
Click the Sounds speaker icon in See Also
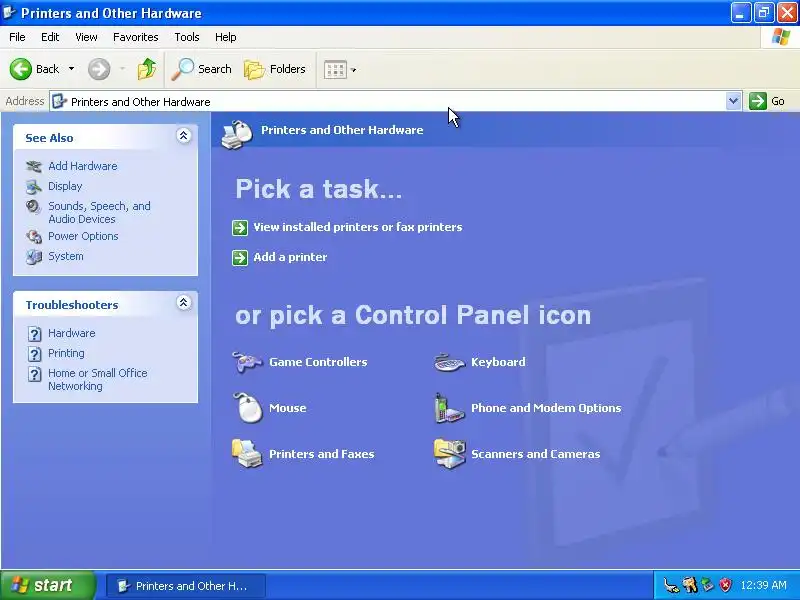pos(33,207)
